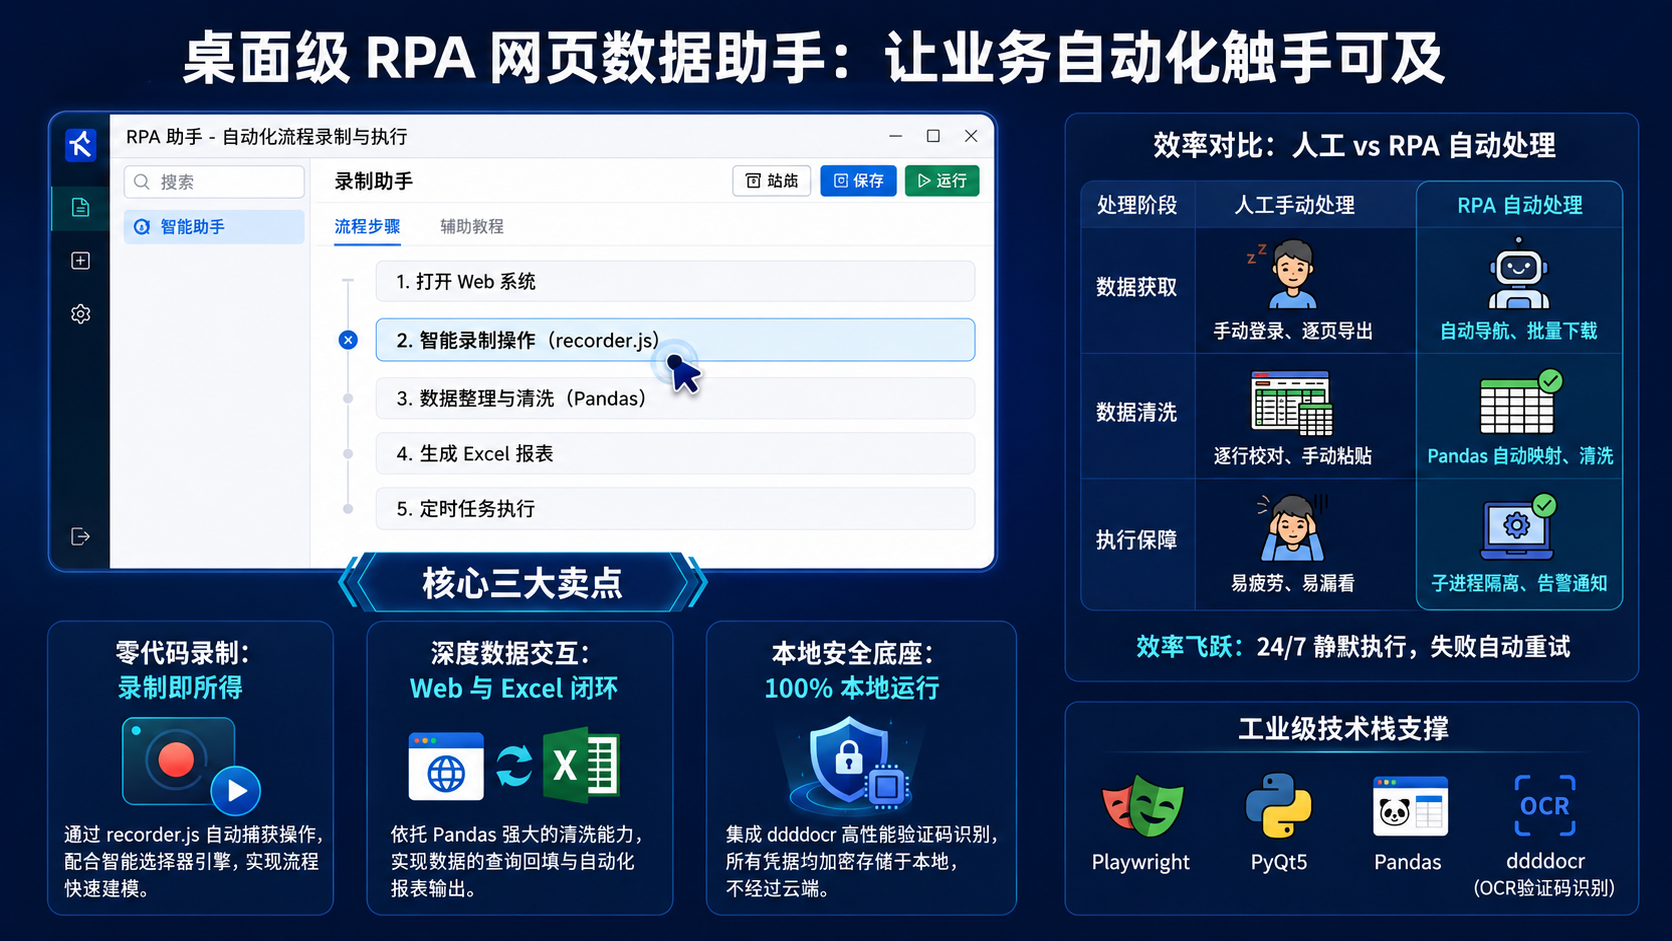The width and height of the screenshot is (1672, 941).
Task: Click the RPA 自动处理 column header
Action: 1520,205
